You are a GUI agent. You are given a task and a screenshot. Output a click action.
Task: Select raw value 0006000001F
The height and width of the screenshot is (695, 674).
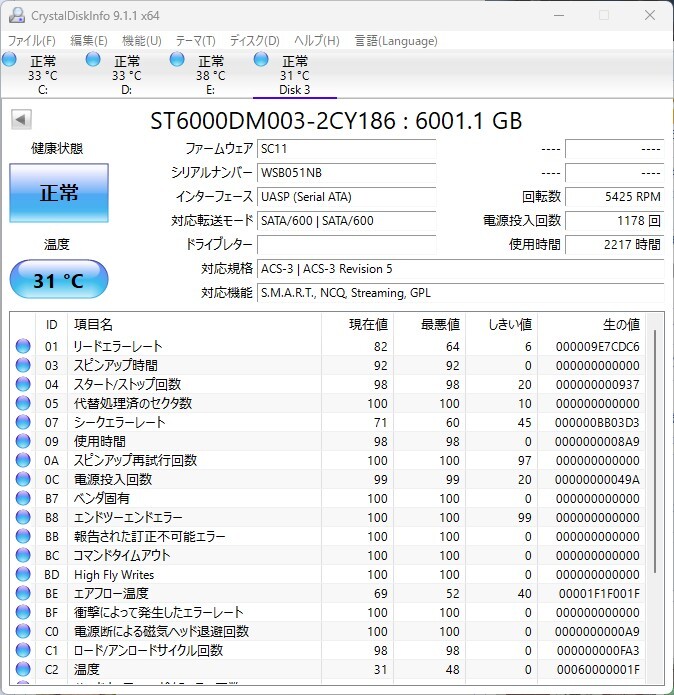click(598, 670)
